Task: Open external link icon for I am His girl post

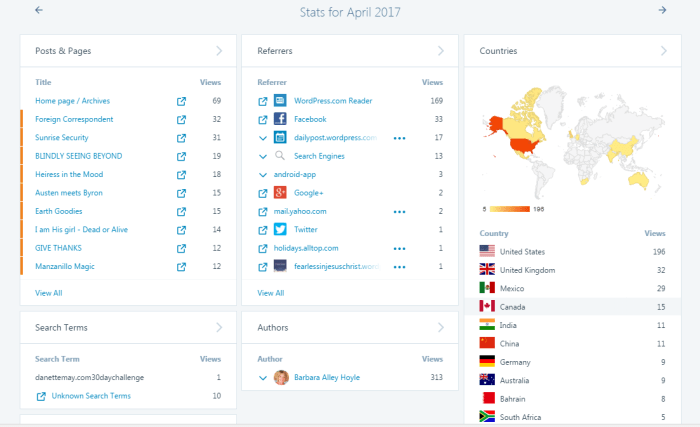Action: (181, 230)
